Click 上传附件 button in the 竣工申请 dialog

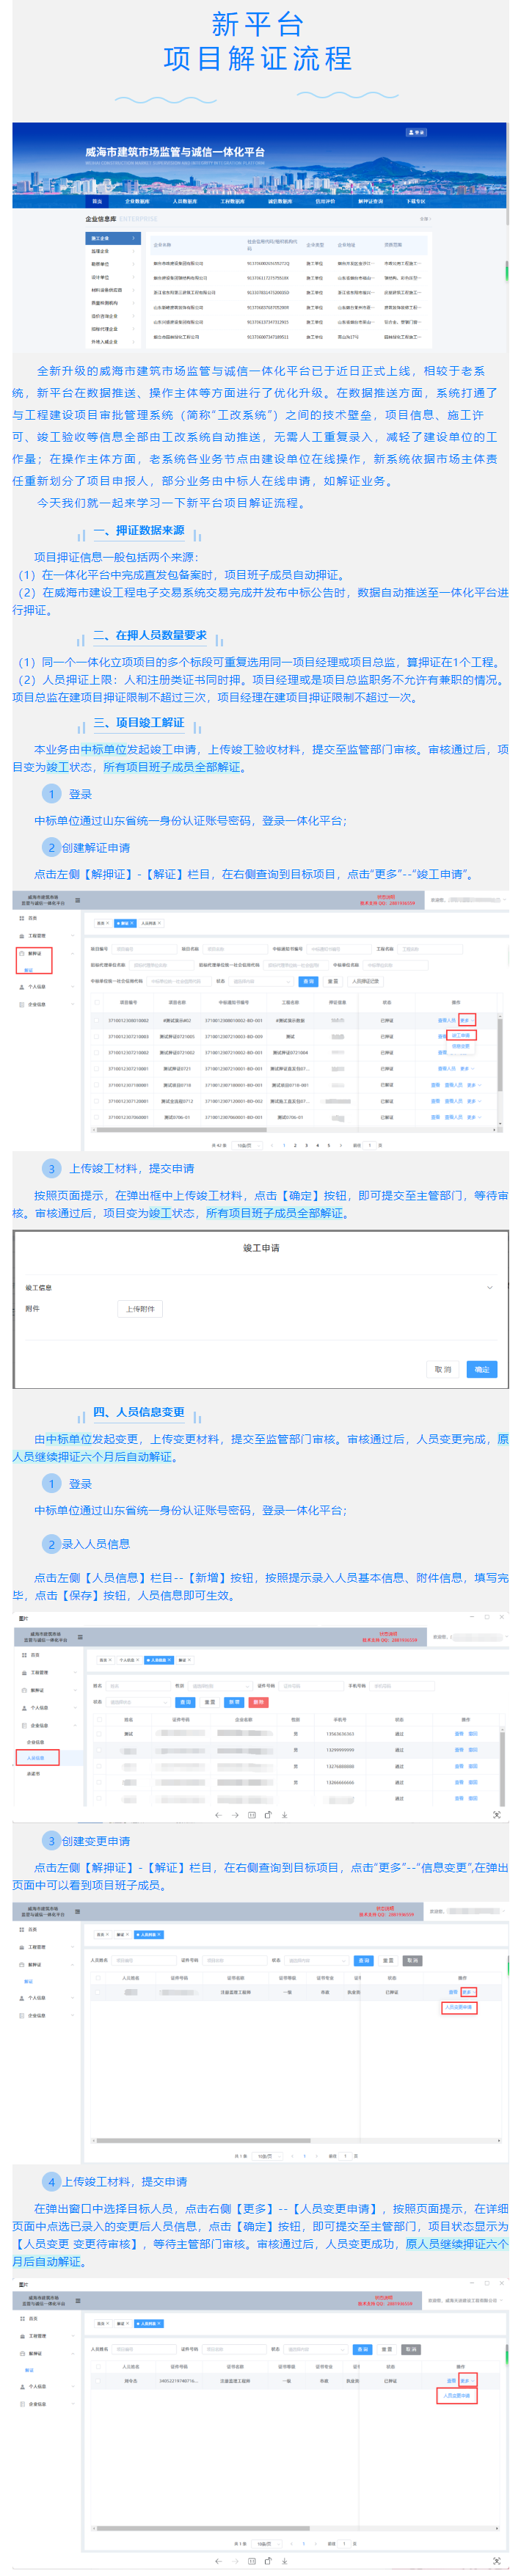pyautogui.click(x=140, y=1309)
